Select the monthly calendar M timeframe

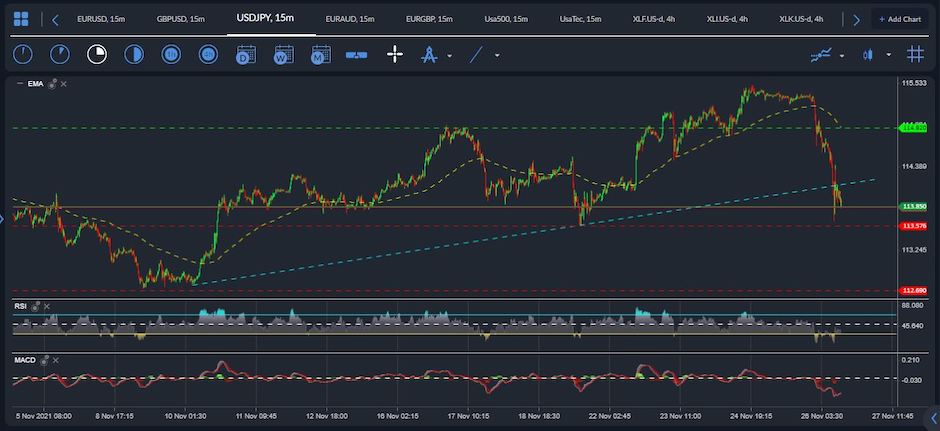point(321,55)
